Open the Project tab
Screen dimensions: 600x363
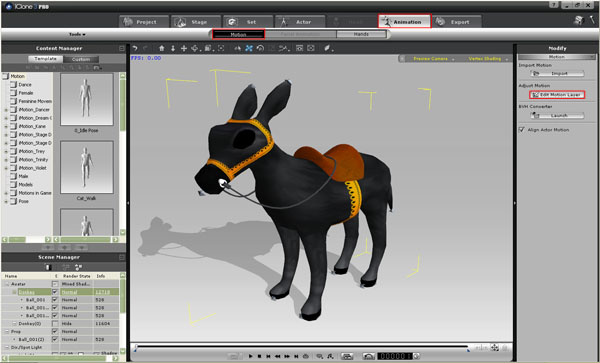[144, 22]
